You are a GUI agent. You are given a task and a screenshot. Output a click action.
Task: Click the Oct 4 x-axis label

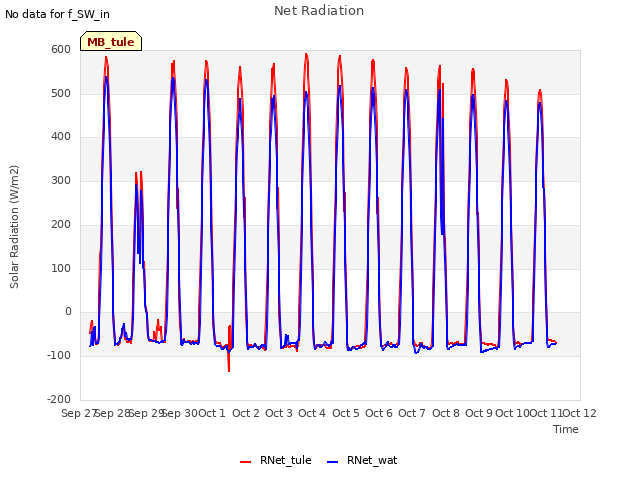pyautogui.click(x=312, y=413)
